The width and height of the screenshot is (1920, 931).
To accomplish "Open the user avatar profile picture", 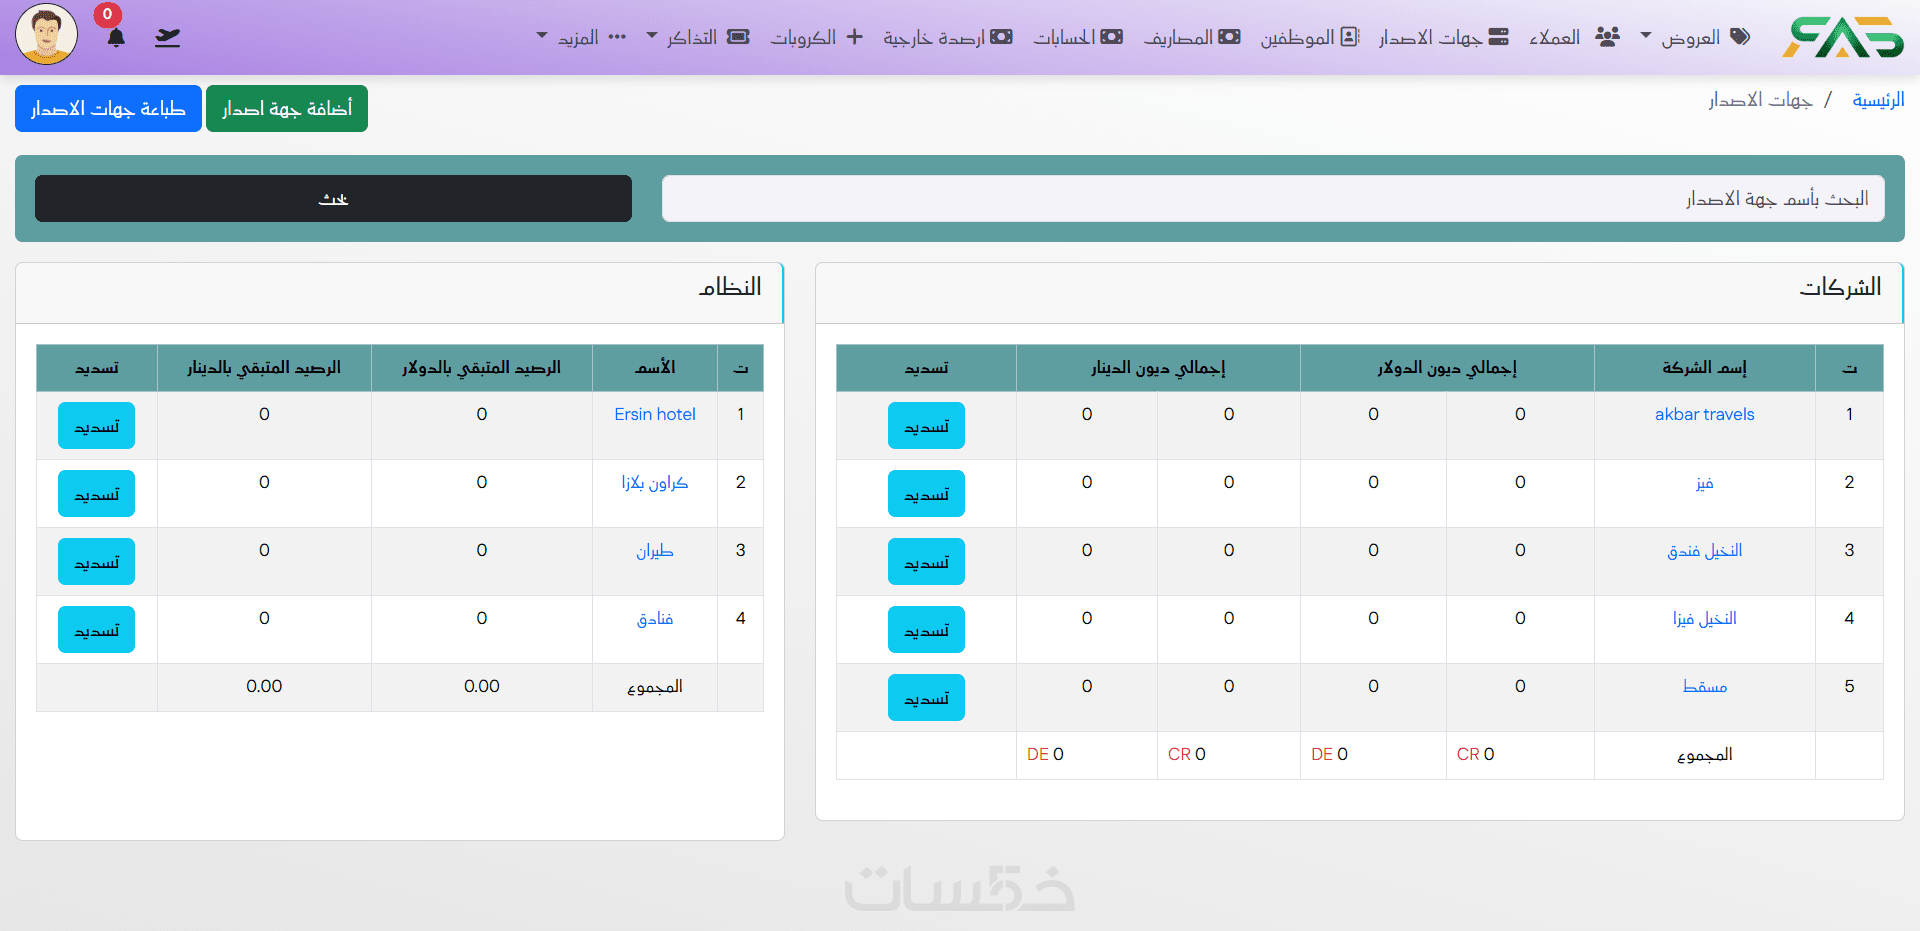I will (47, 34).
